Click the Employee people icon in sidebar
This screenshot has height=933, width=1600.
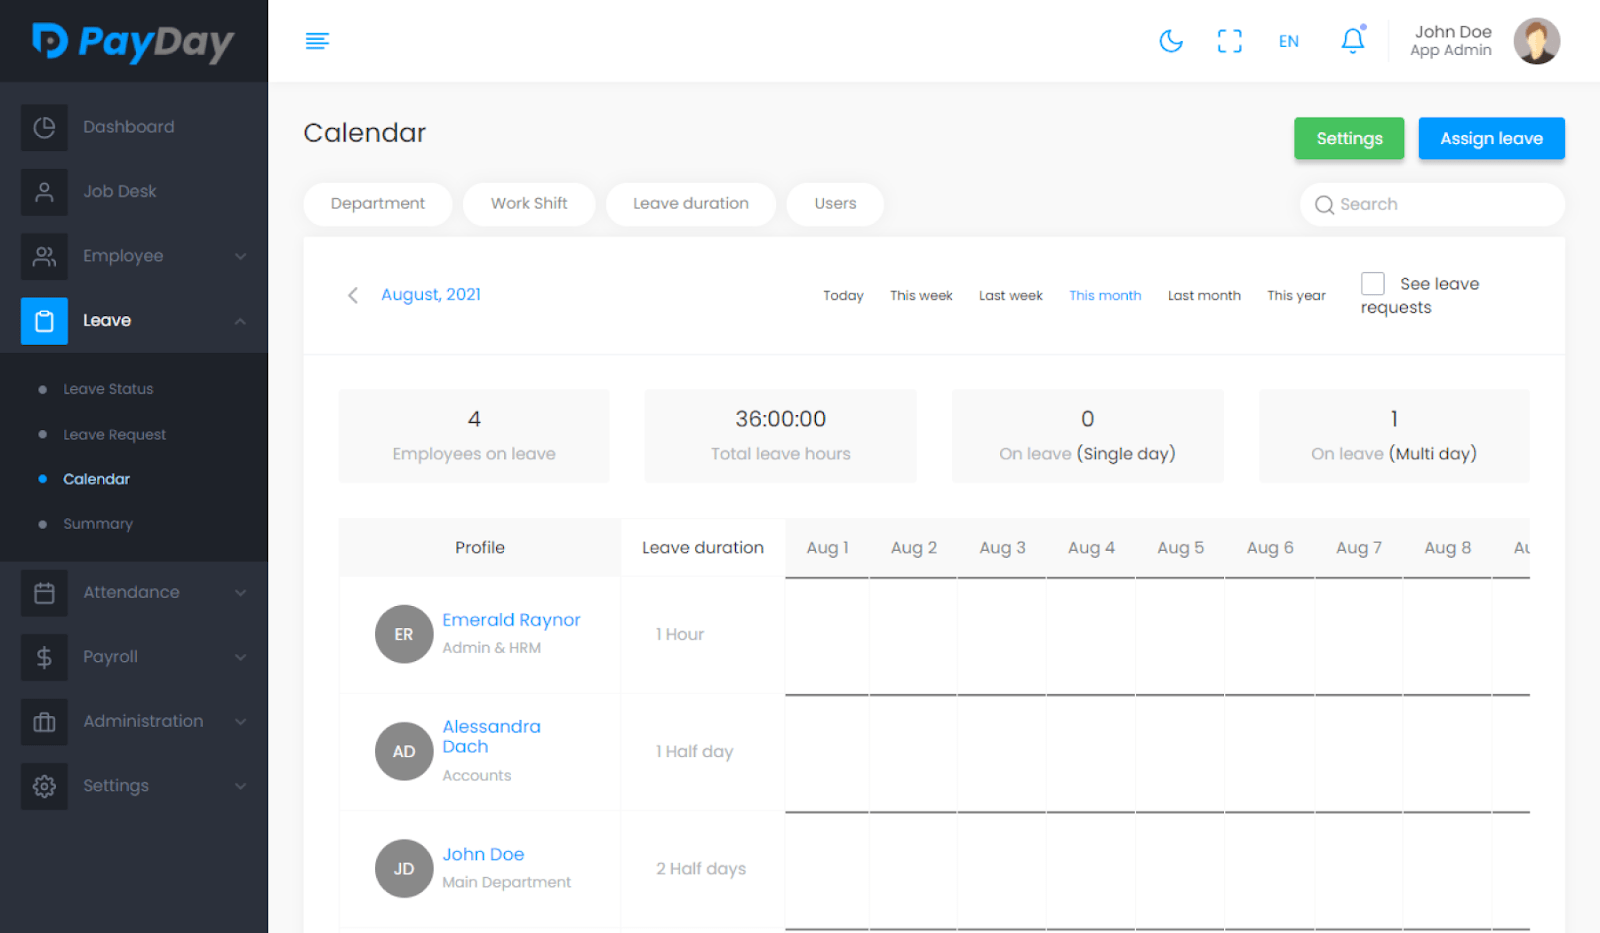[x=44, y=256]
